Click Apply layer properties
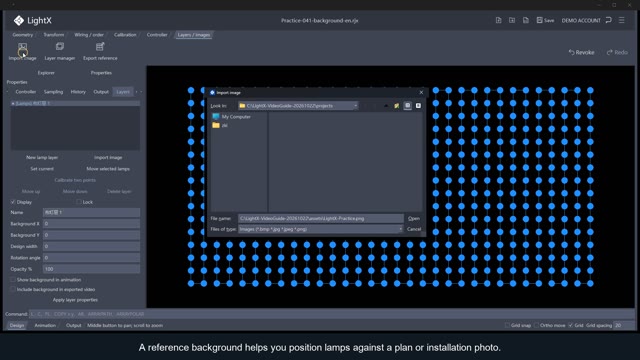Screen dimensions: 640x360 pos(75,300)
